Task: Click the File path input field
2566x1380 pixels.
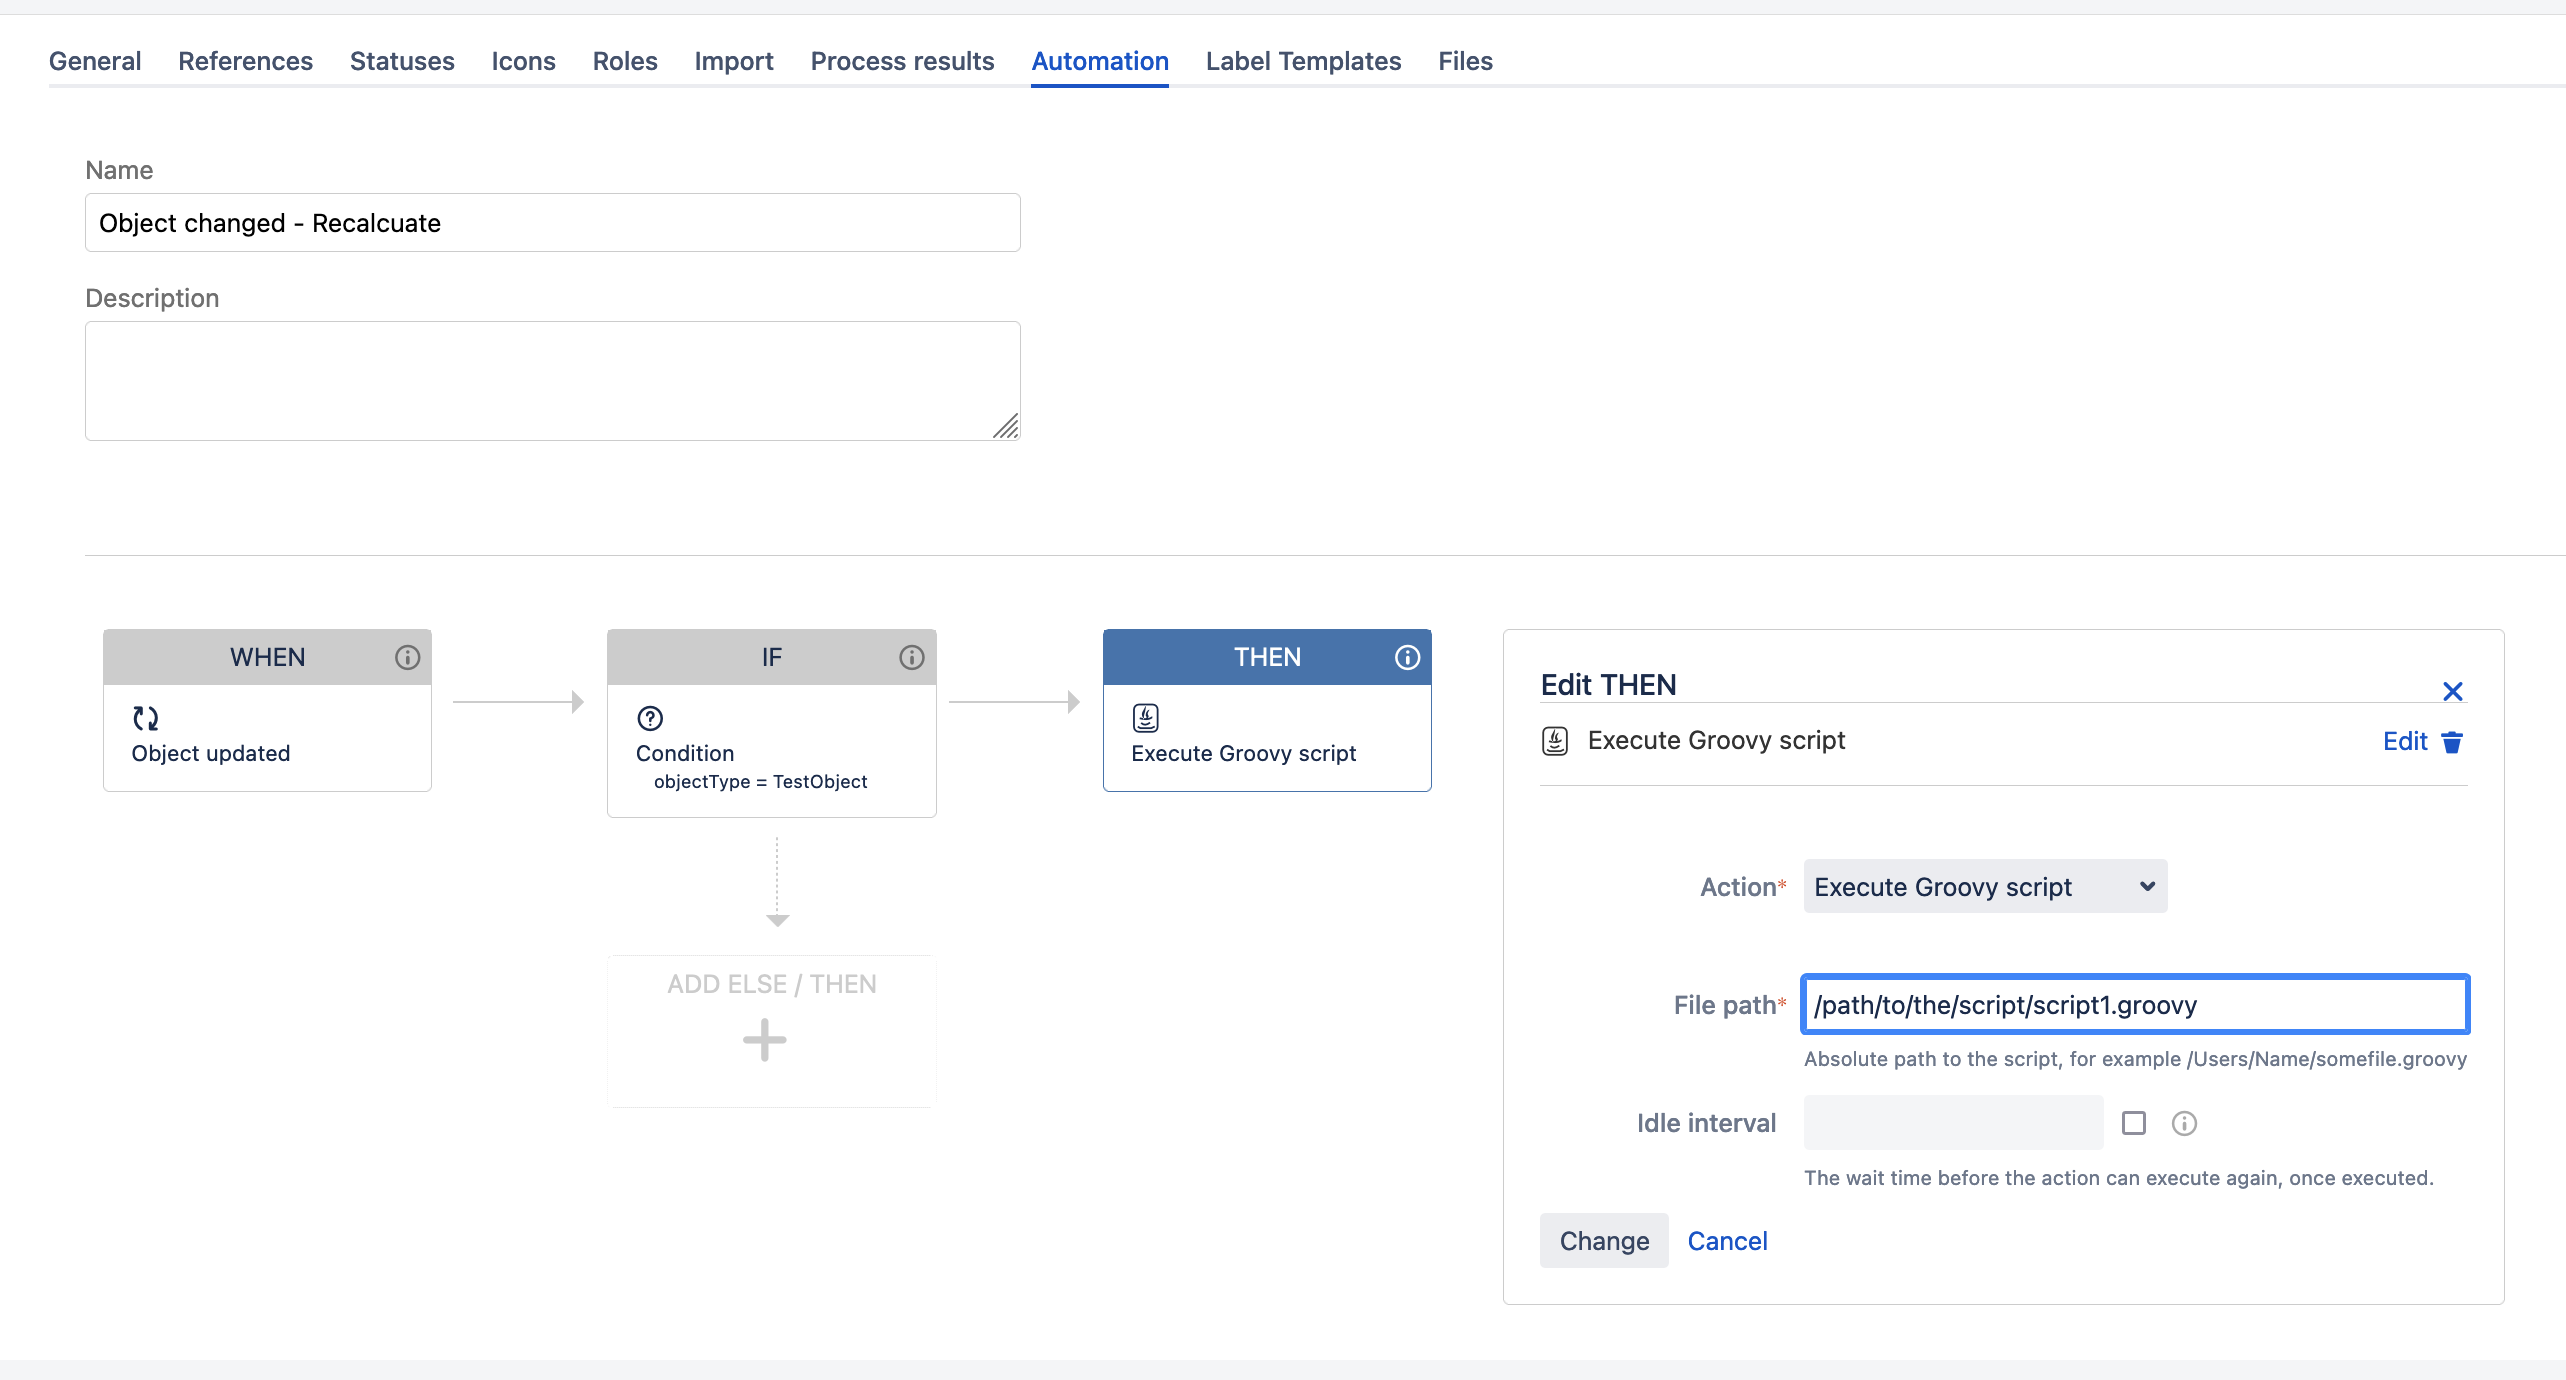Action: click(2135, 1005)
